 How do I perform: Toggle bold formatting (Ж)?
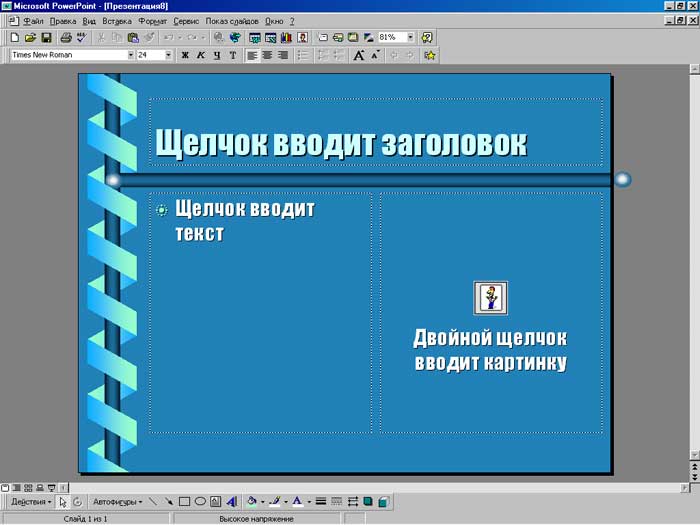pos(185,55)
